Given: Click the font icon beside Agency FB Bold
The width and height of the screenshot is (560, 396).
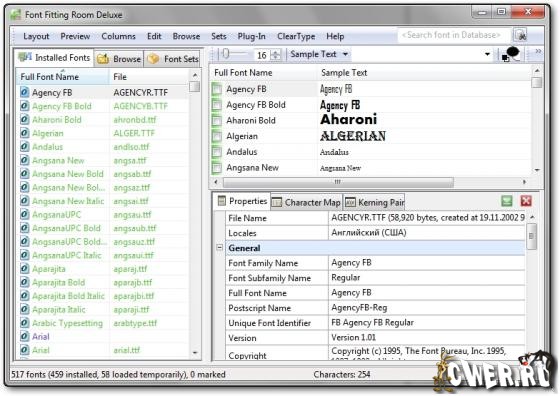Looking at the screenshot, I should [24, 106].
